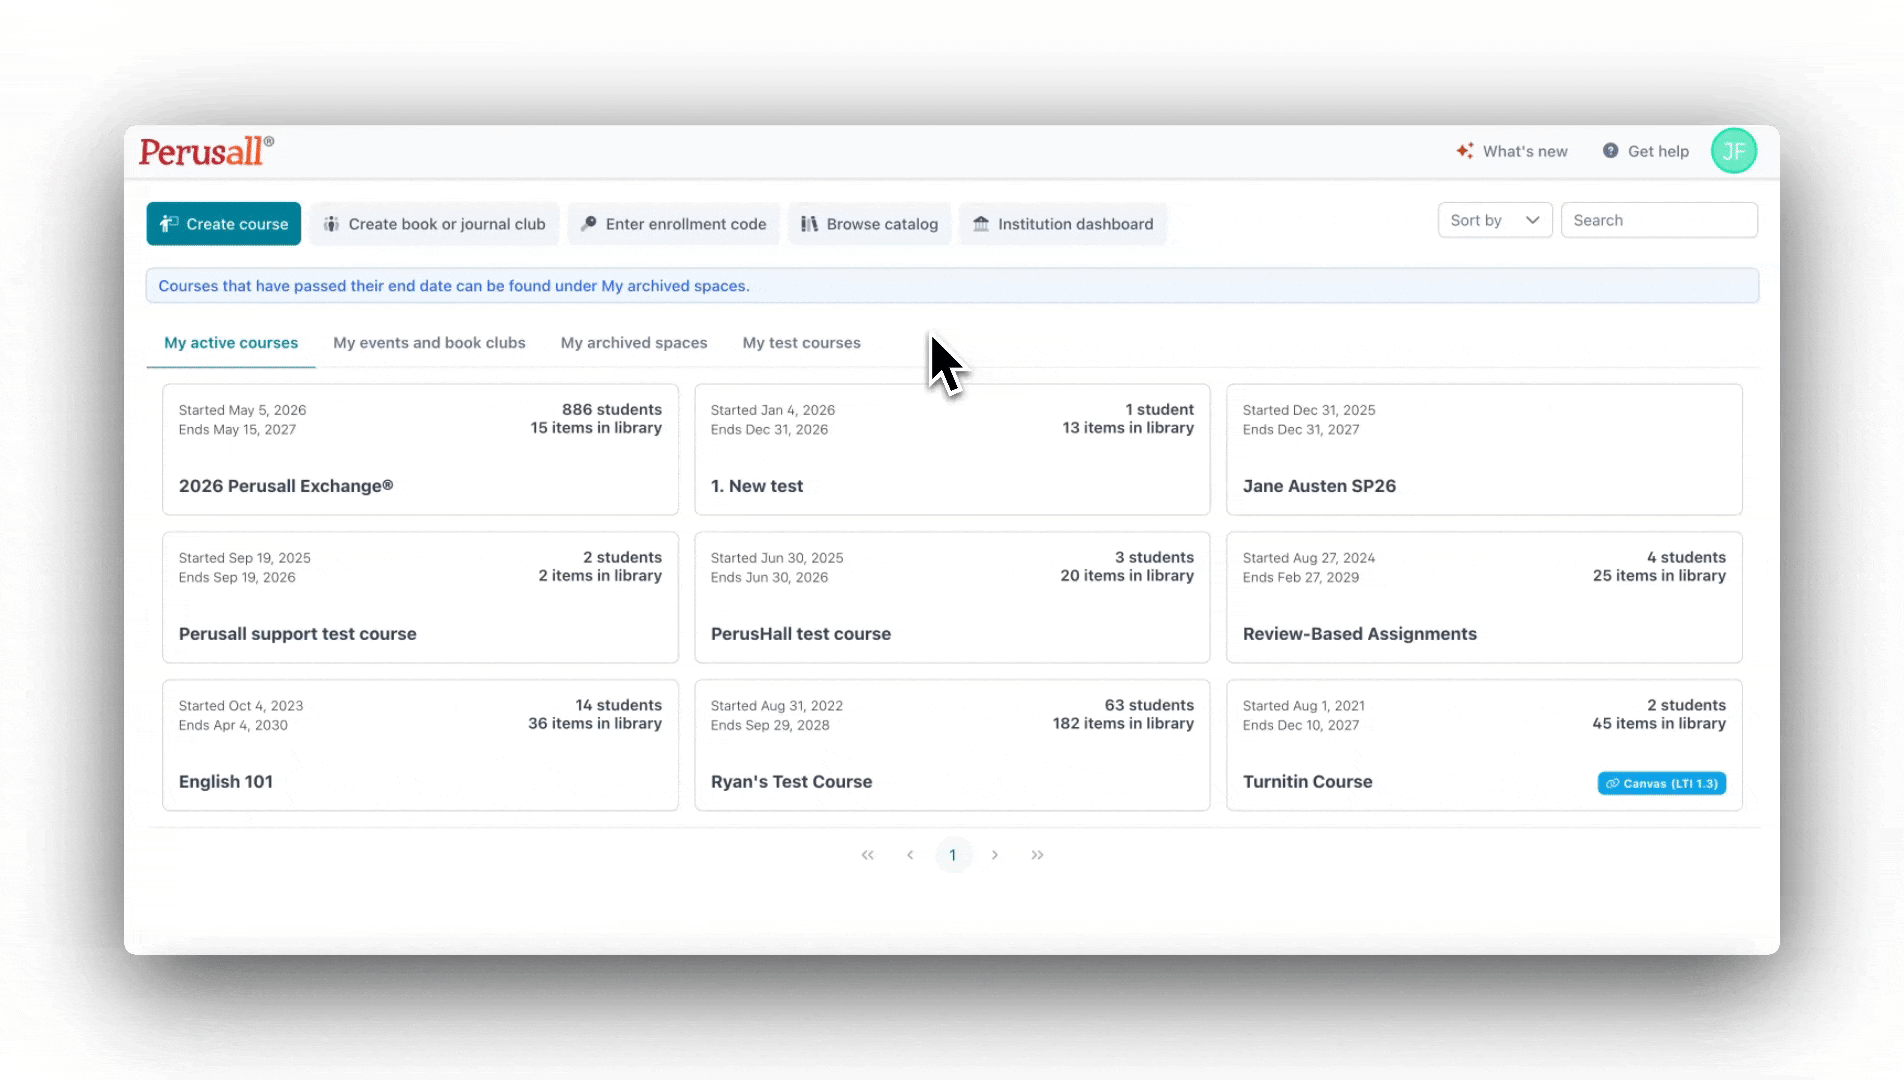This screenshot has height=1080, width=1904.
Task: Click the Sort by chevron arrow
Action: click(x=1532, y=220)
